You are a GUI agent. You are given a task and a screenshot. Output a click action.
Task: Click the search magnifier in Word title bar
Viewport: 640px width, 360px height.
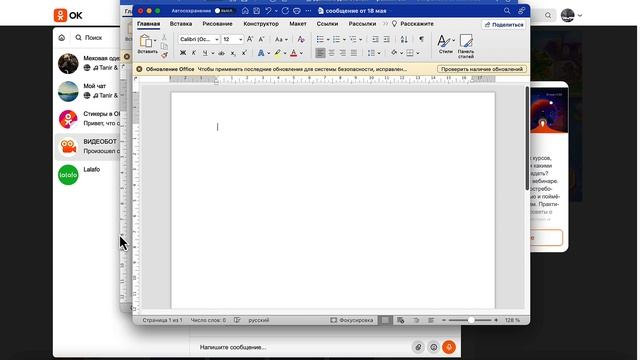click(507, 11)
